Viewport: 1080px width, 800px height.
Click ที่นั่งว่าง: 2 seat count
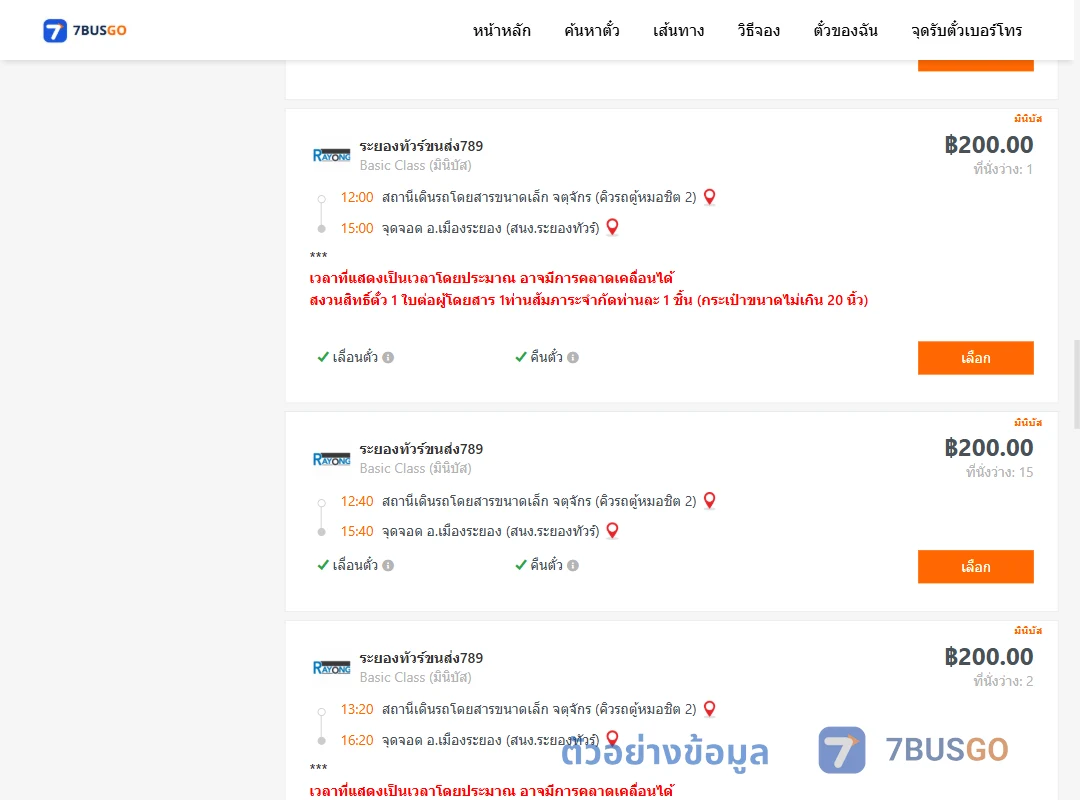pyautogui.click(x=1003, y=681)
